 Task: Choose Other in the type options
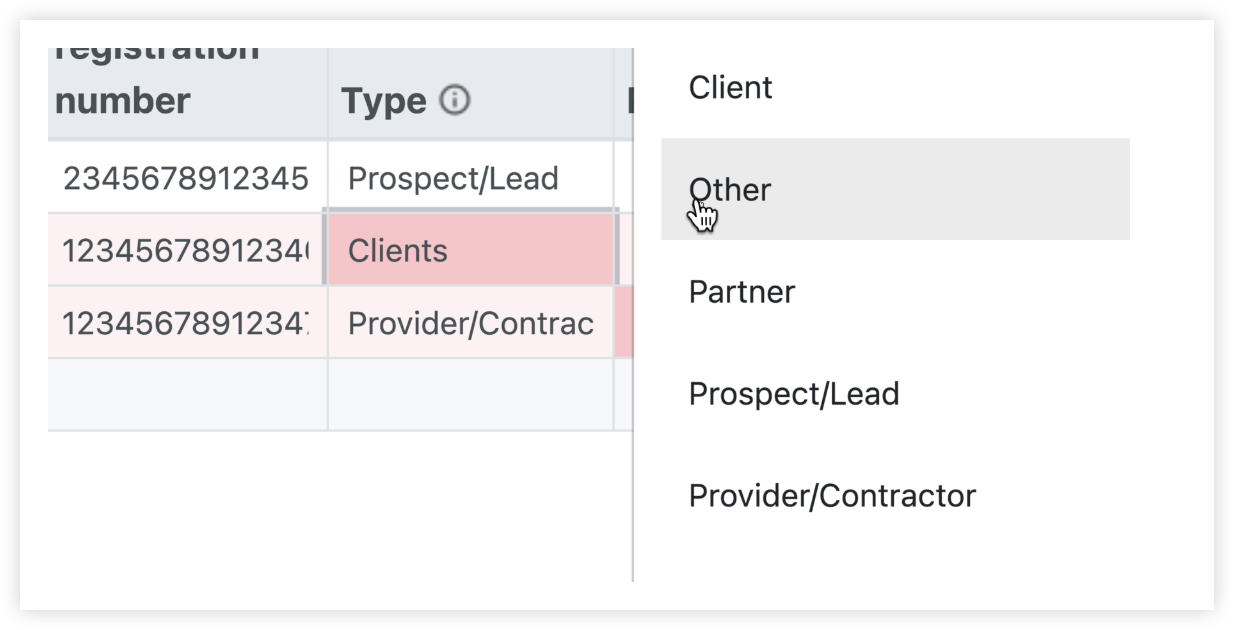pos(895,189)
